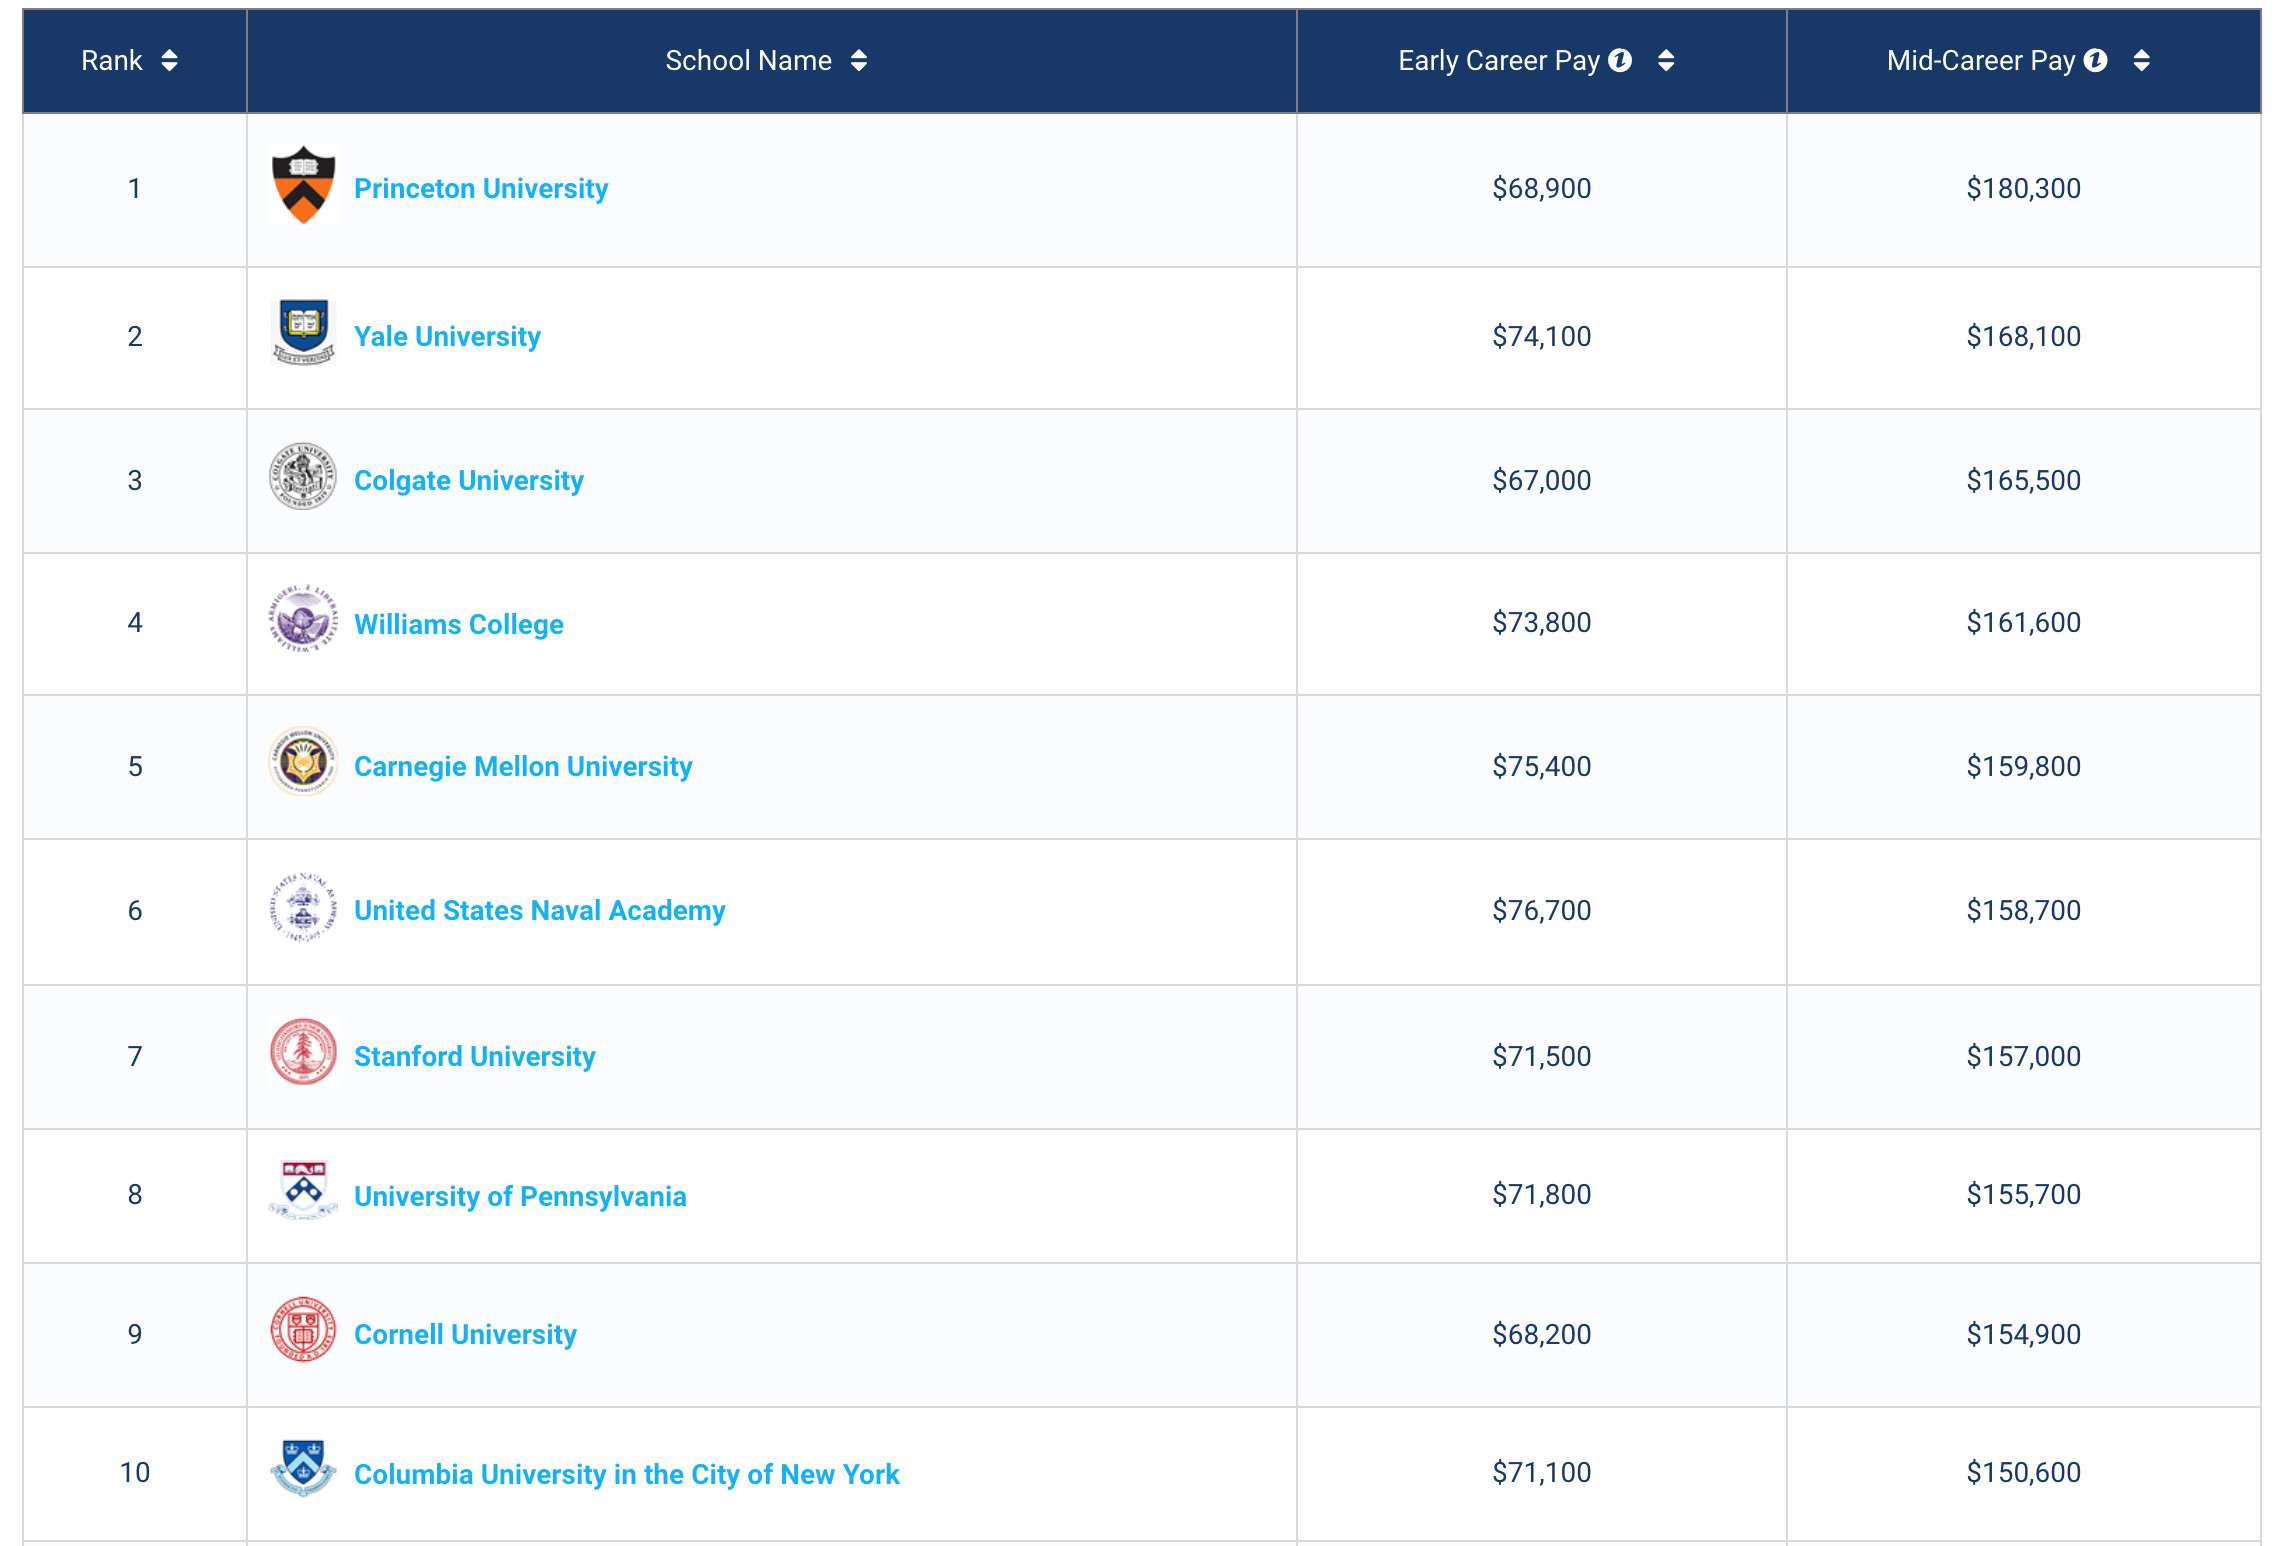The width and height of the screenshot is (2288, 1546).
Task: Select Pennsylvania's early career pay $71,800
Action: click(x=1541, y=1194)
